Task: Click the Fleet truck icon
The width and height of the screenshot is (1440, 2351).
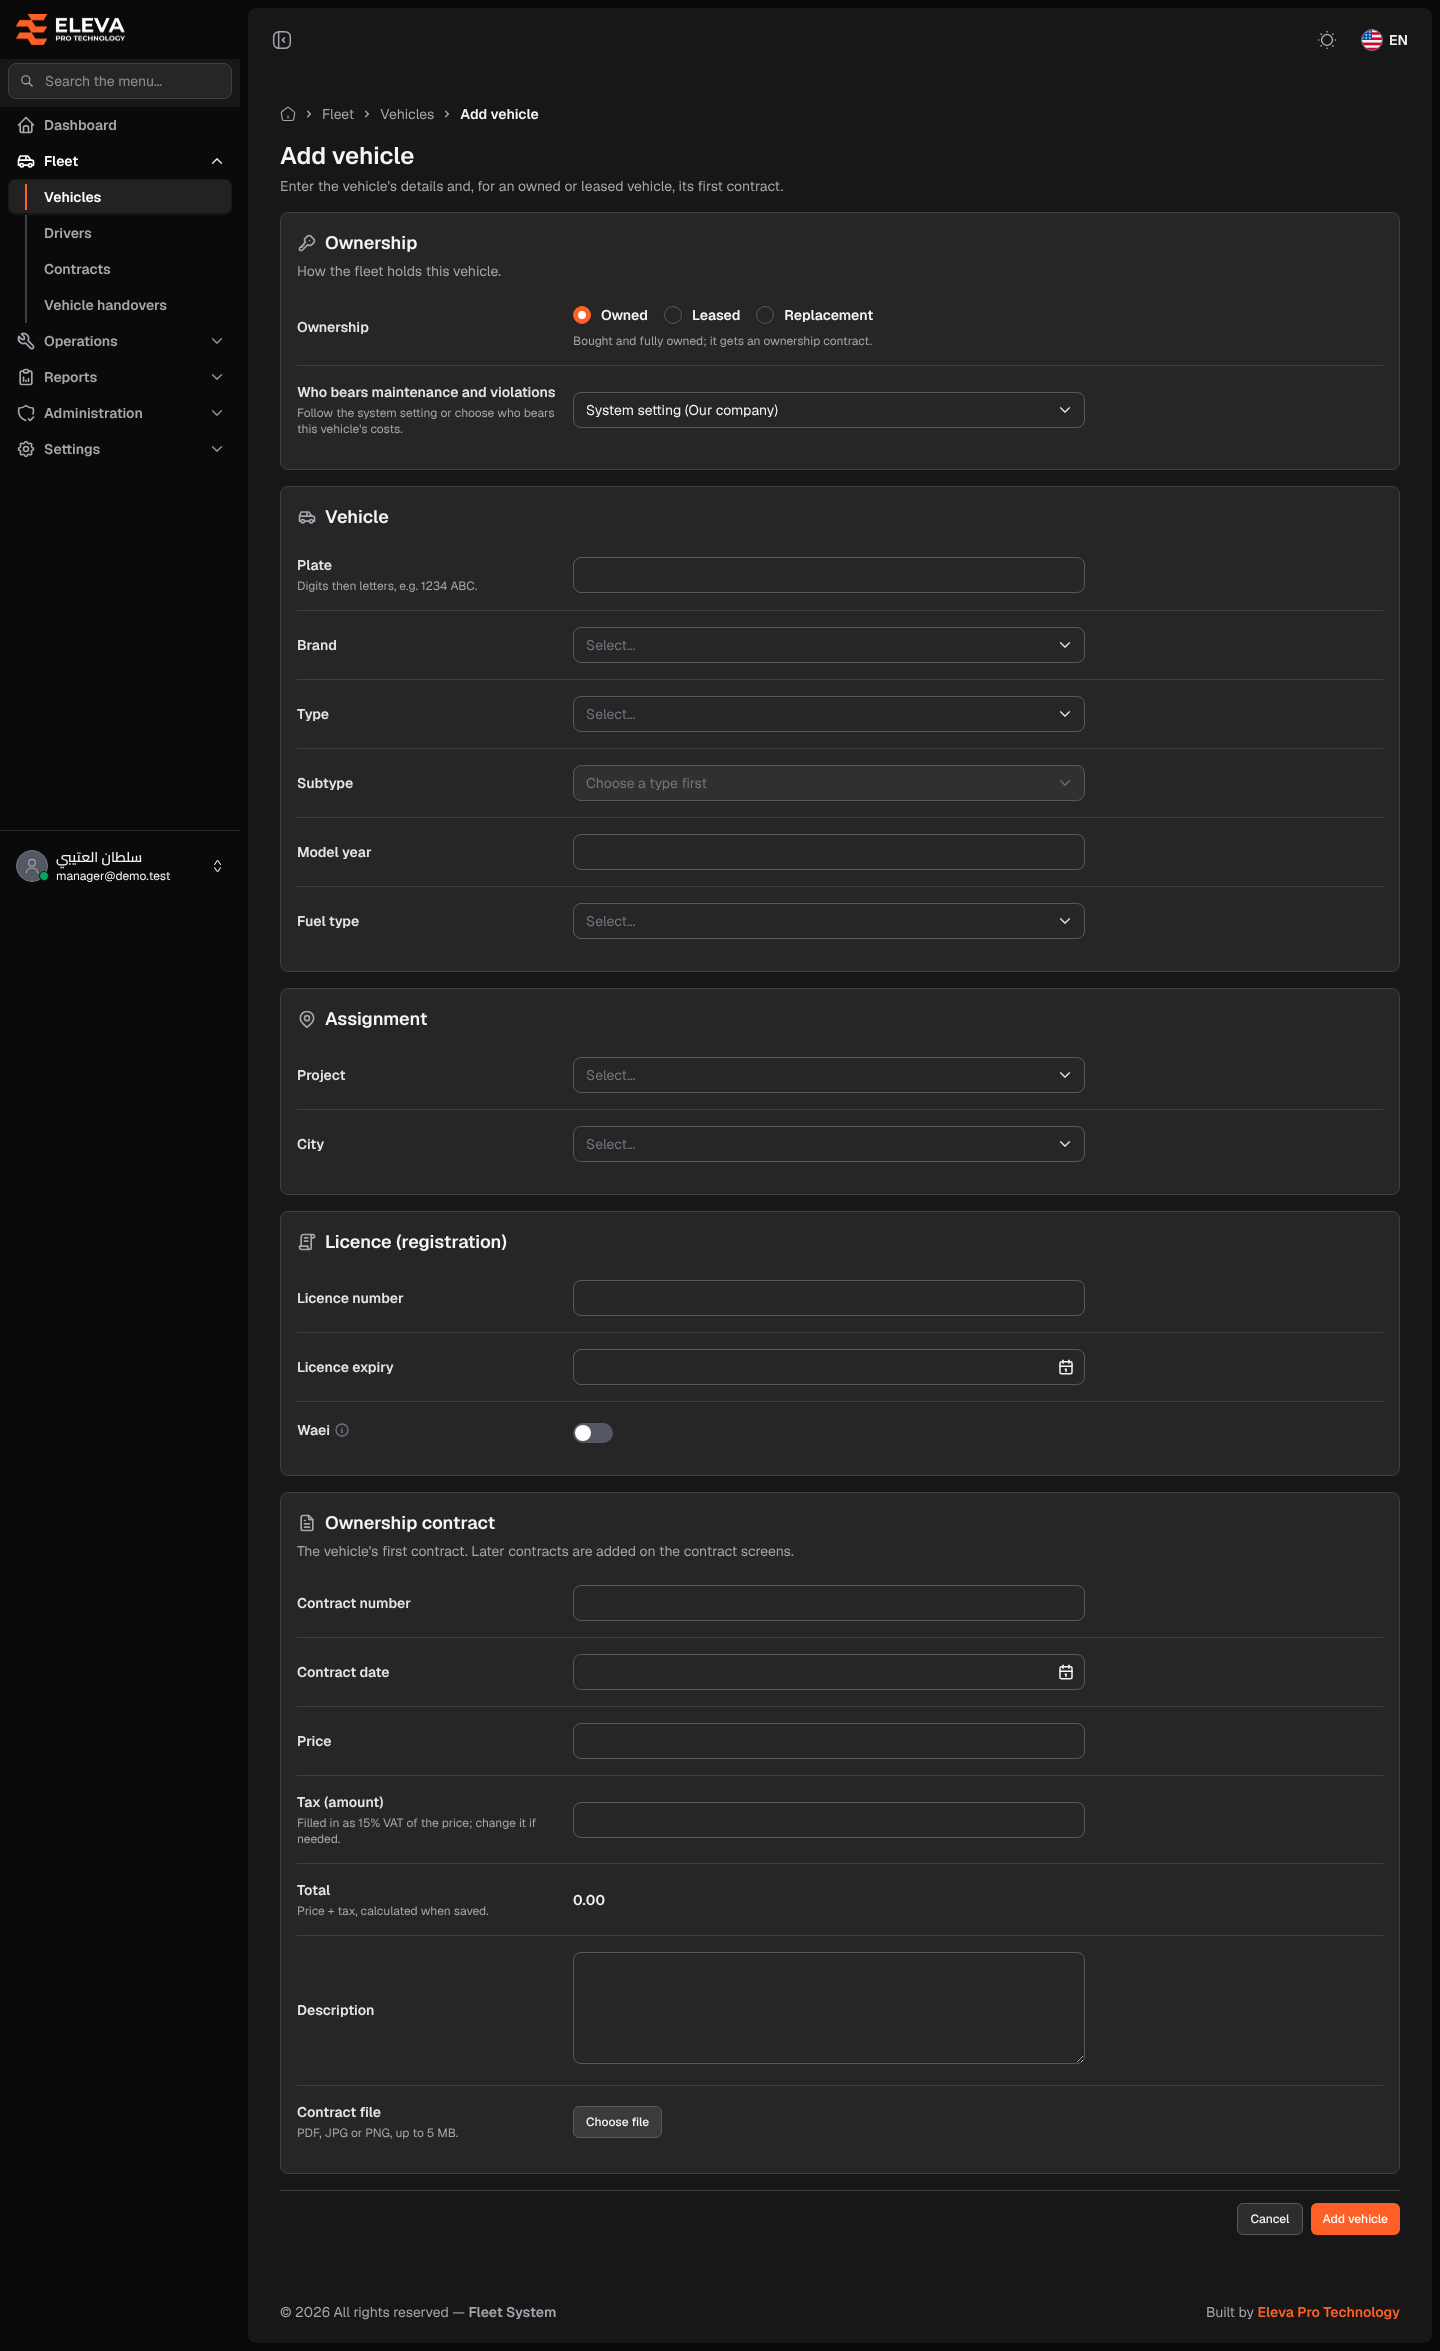Action: [26, 161]
